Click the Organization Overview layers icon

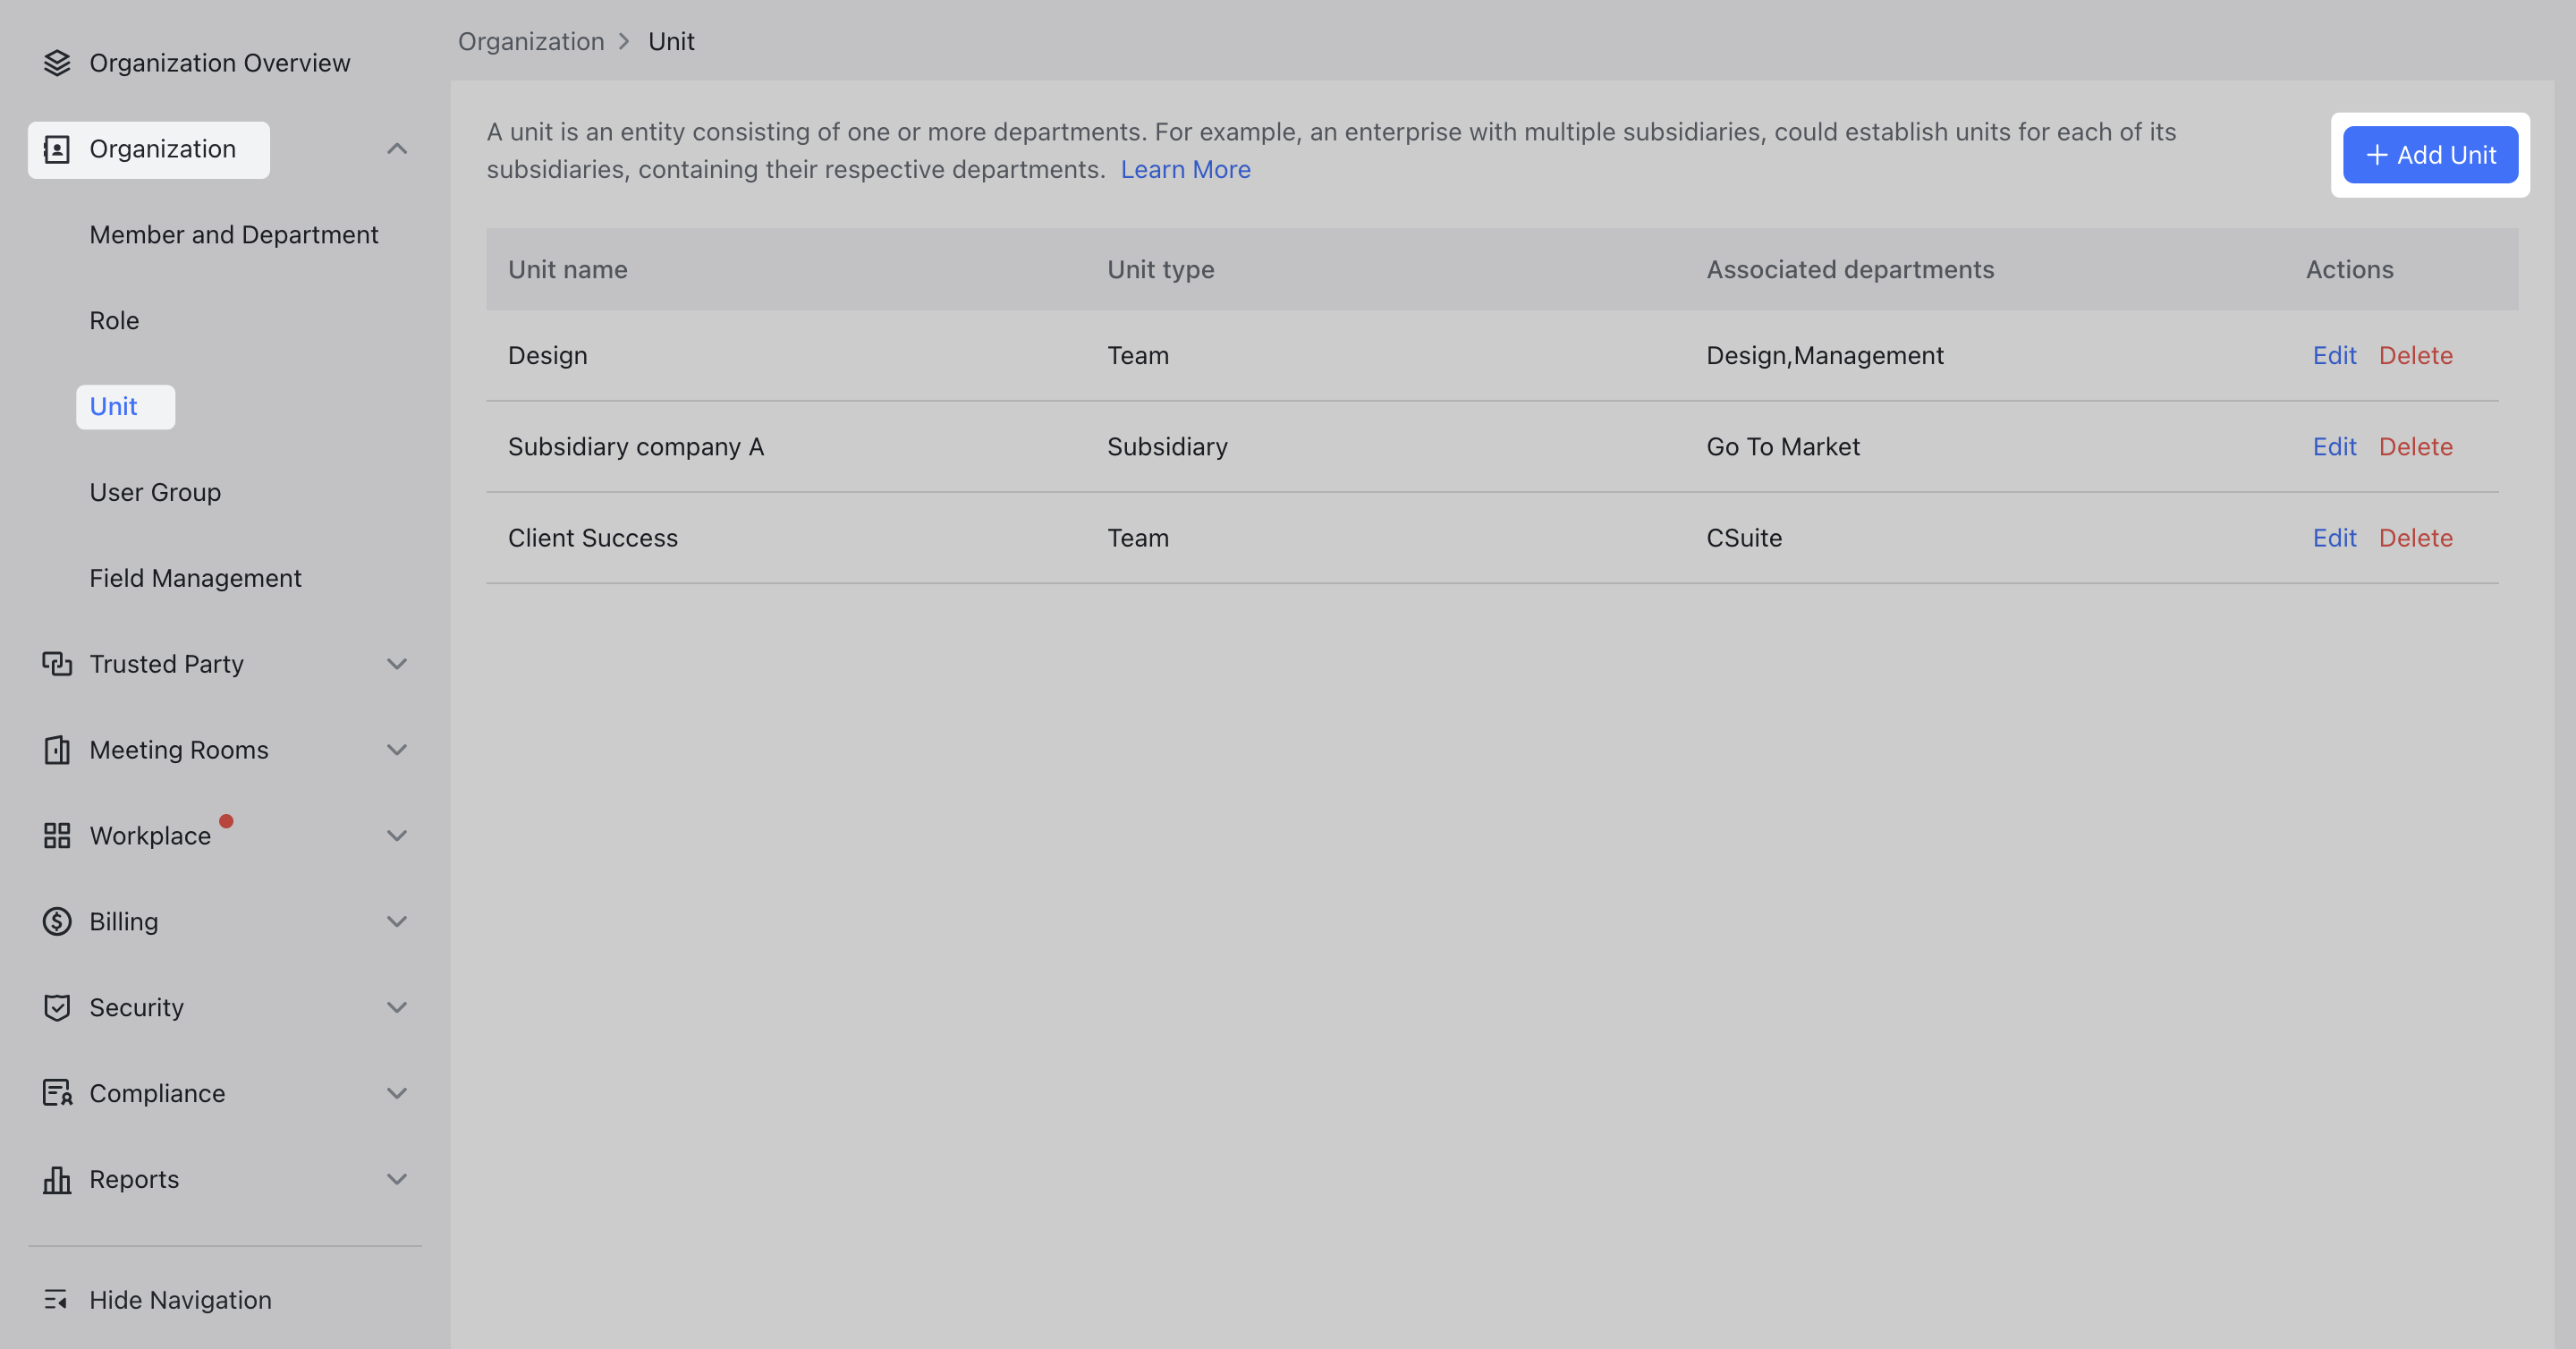(57, 62)
